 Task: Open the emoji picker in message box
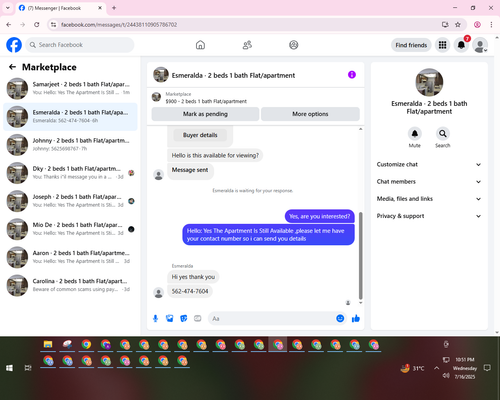(340, 319)
